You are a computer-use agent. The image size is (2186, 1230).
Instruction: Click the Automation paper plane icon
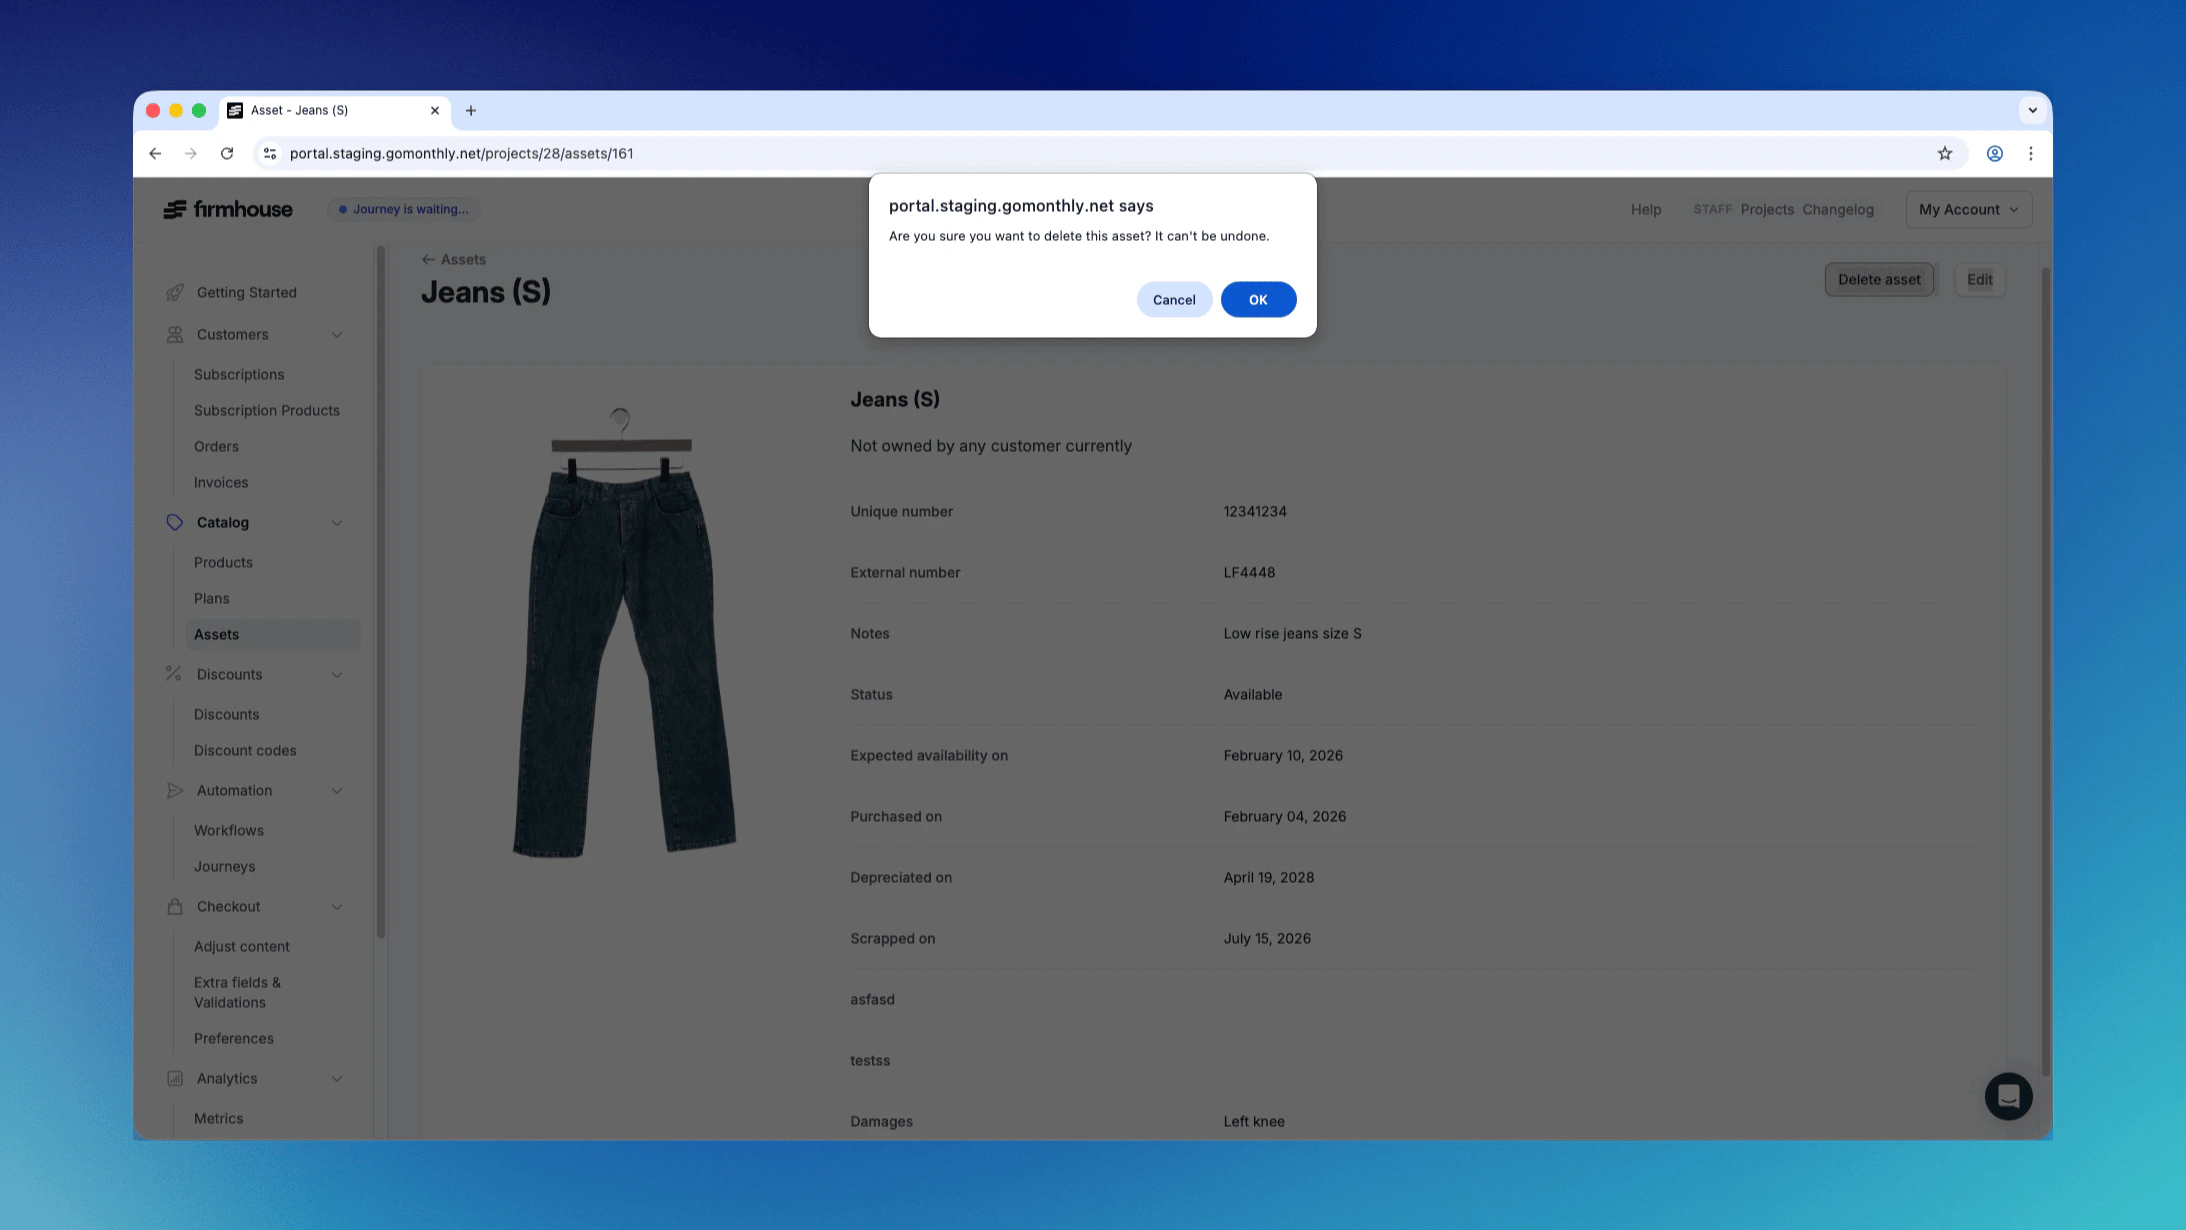click(x=175, y=790)
